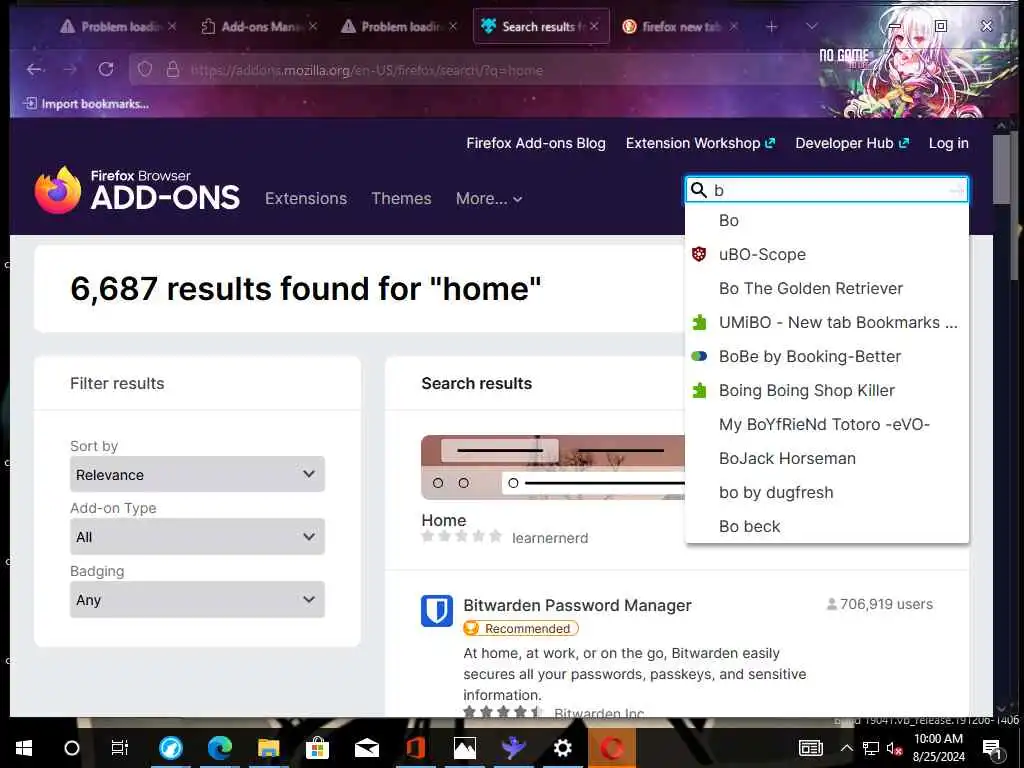The width and height of the screenshot is (1024, 768).
Task: Click the Import bookmarks... button
Action: coord(86,104)
